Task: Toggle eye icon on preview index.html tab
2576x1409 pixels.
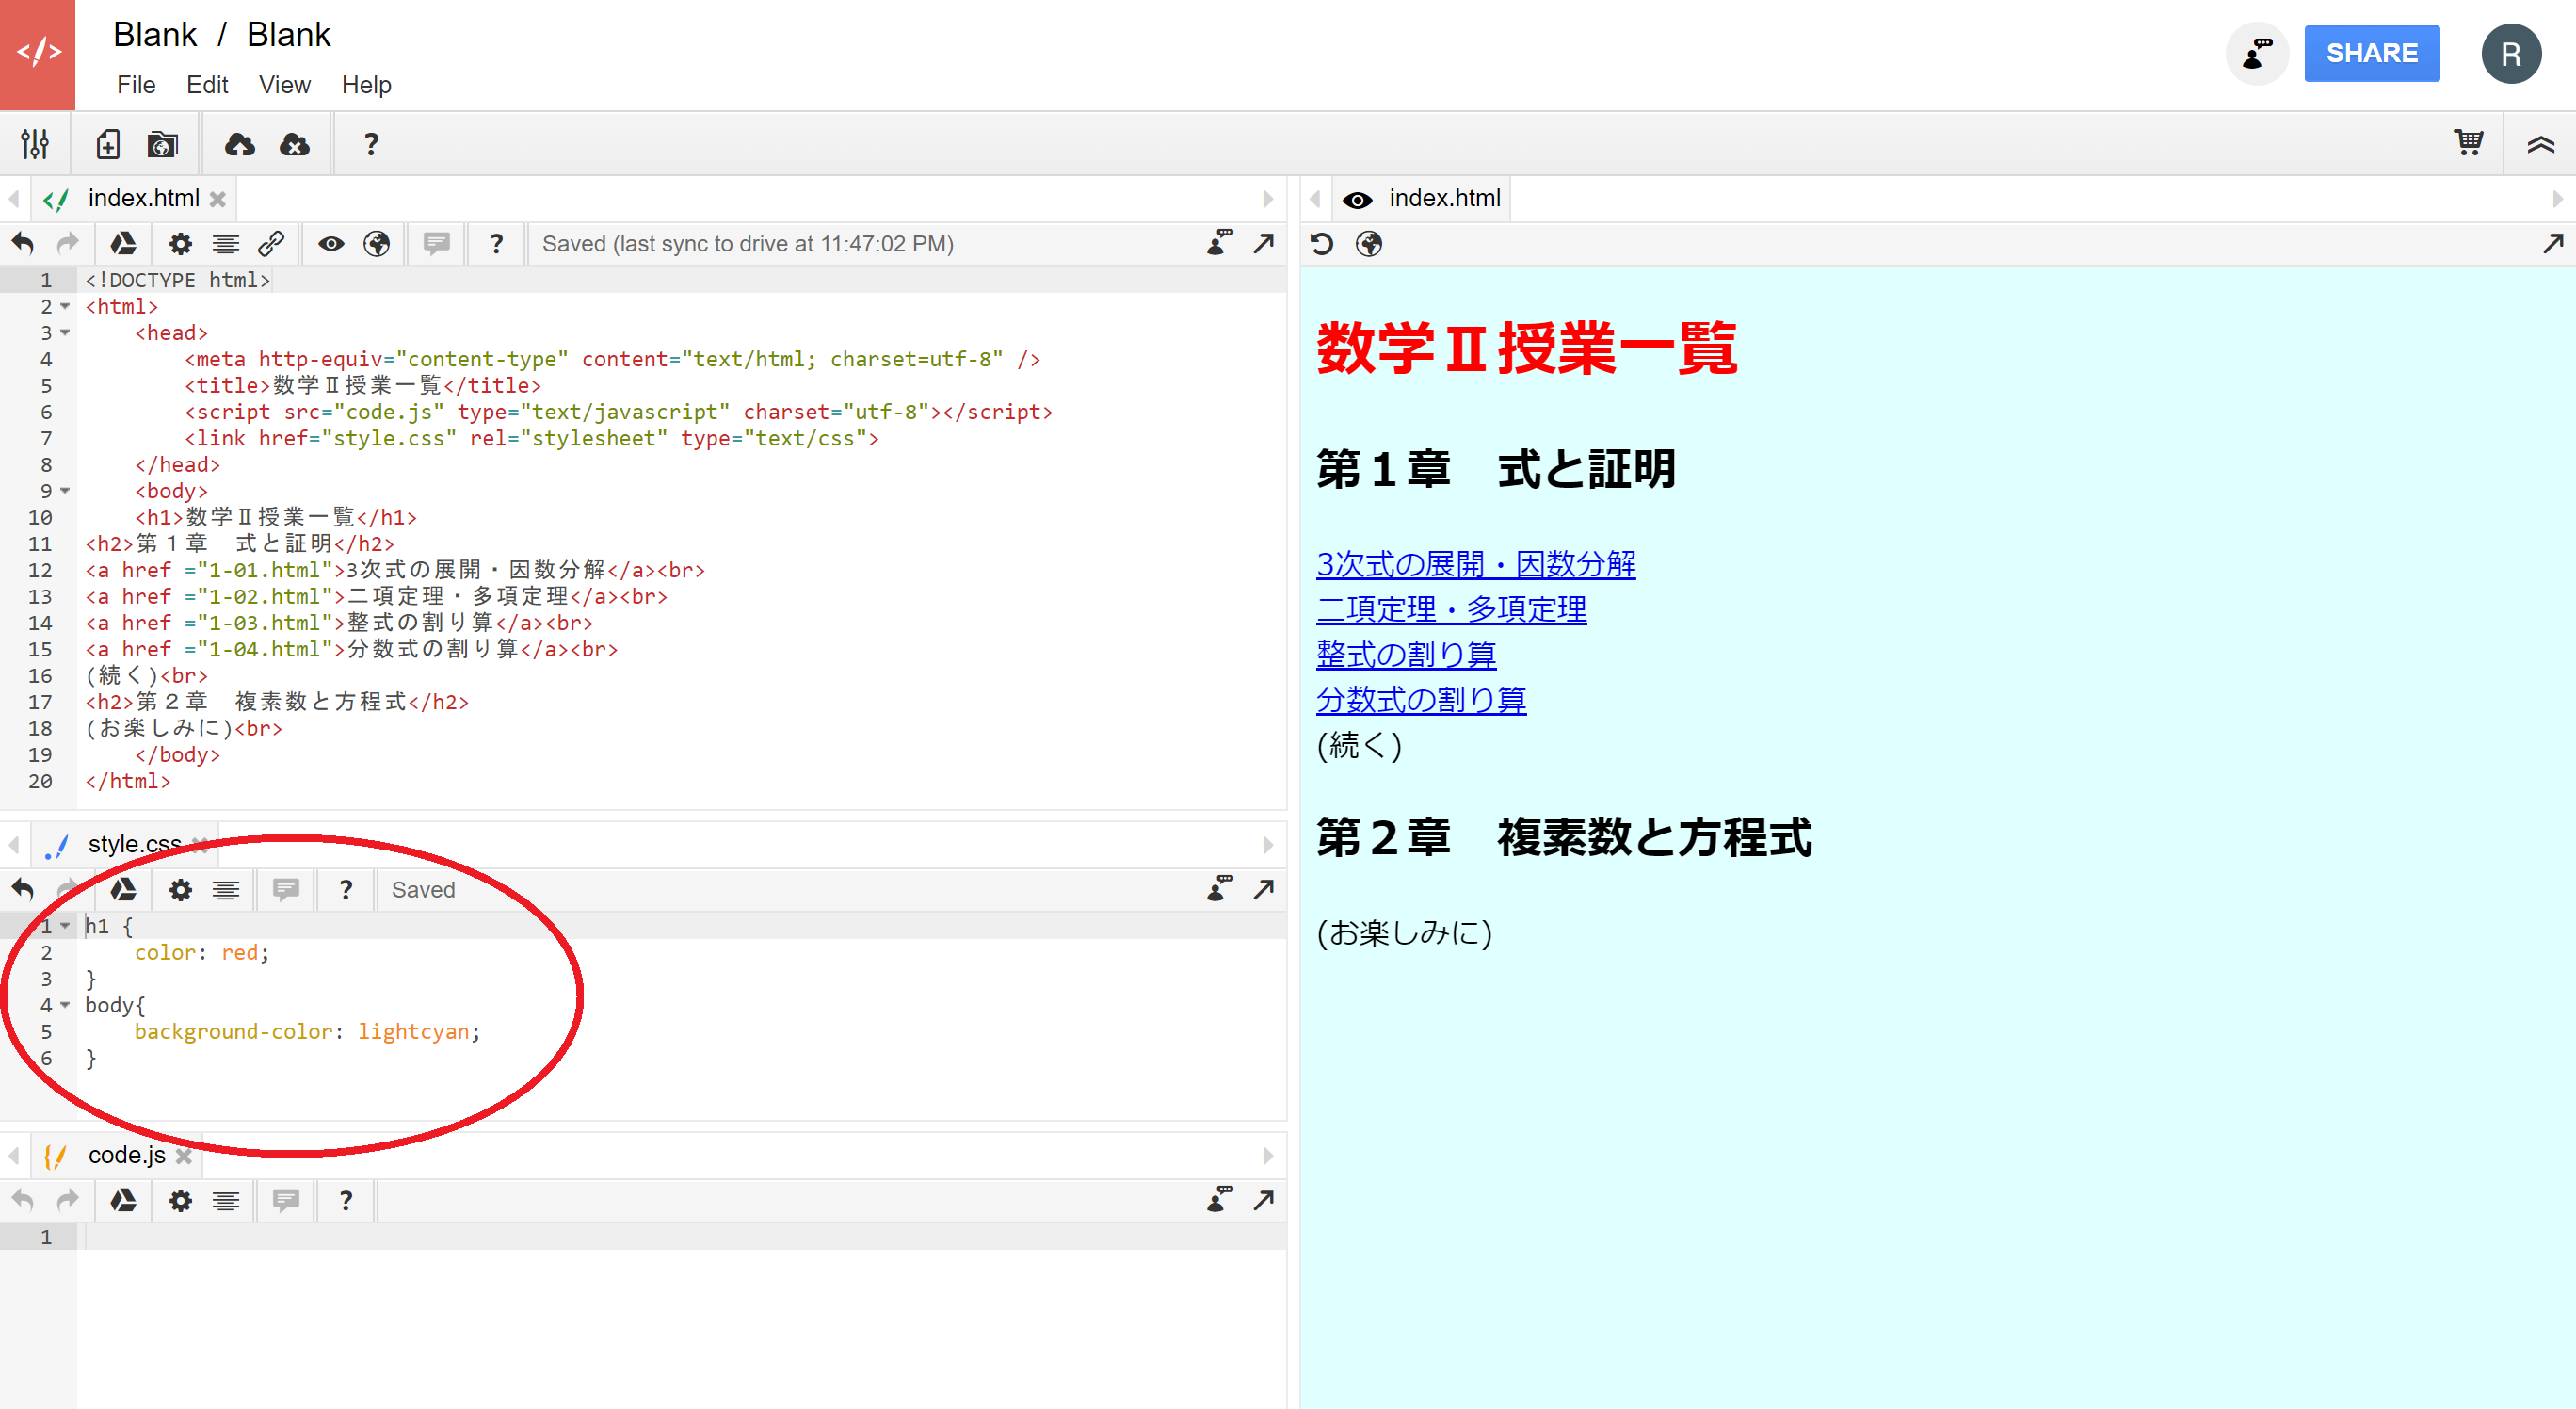Action: click(x=1356, y=200)
